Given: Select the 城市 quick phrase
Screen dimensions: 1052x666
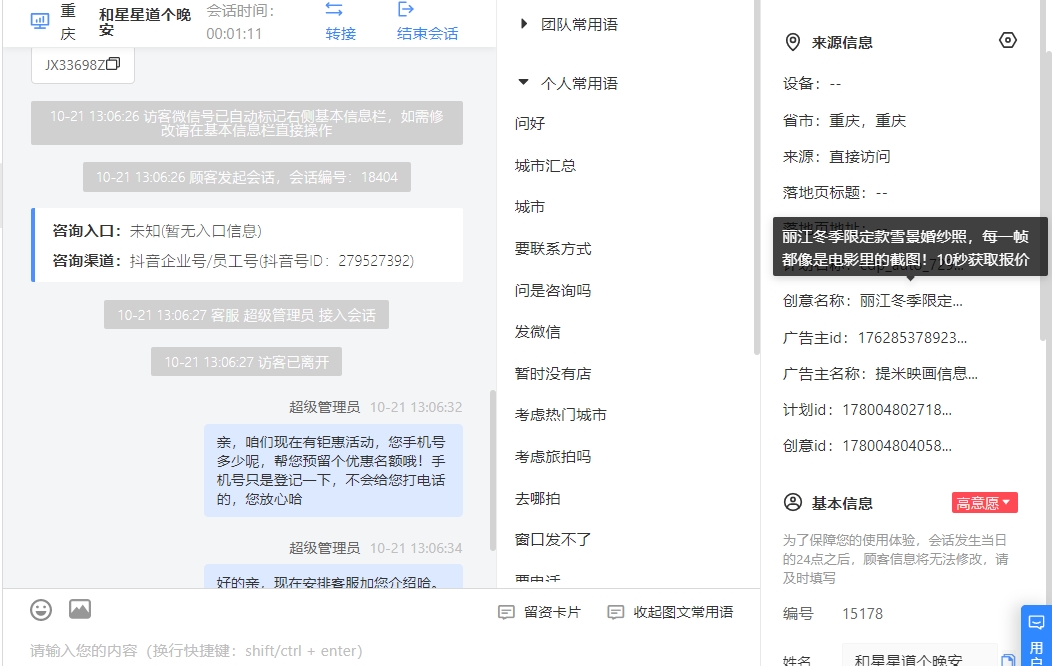Looking at the screenshot, I should (x=530, y=207).
